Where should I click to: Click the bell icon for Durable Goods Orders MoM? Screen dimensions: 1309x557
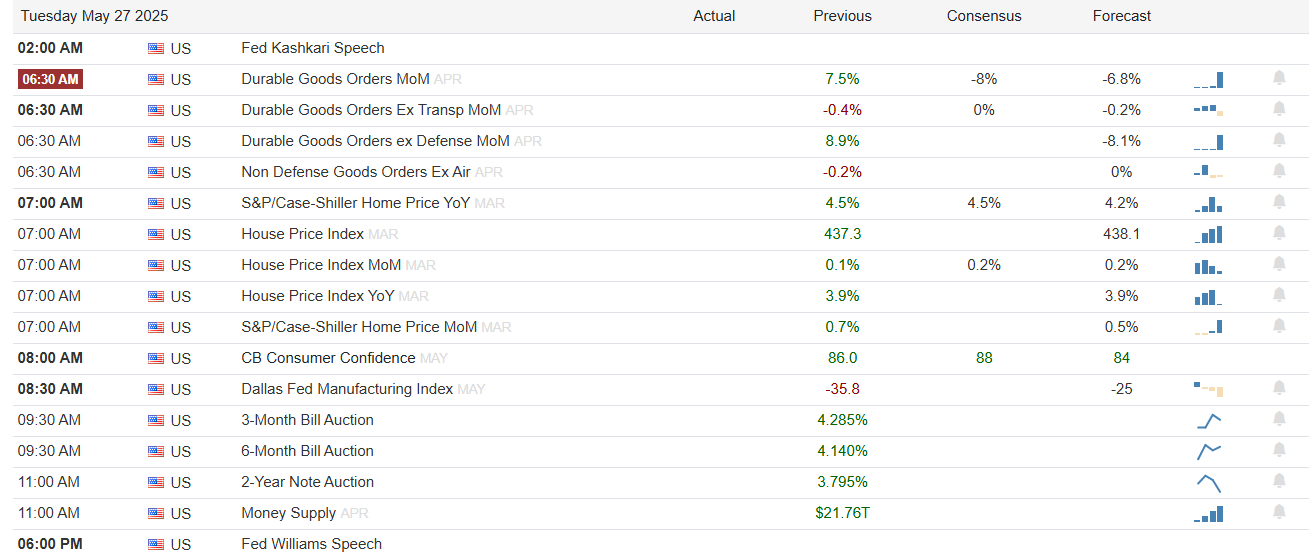click(1278, 78)
